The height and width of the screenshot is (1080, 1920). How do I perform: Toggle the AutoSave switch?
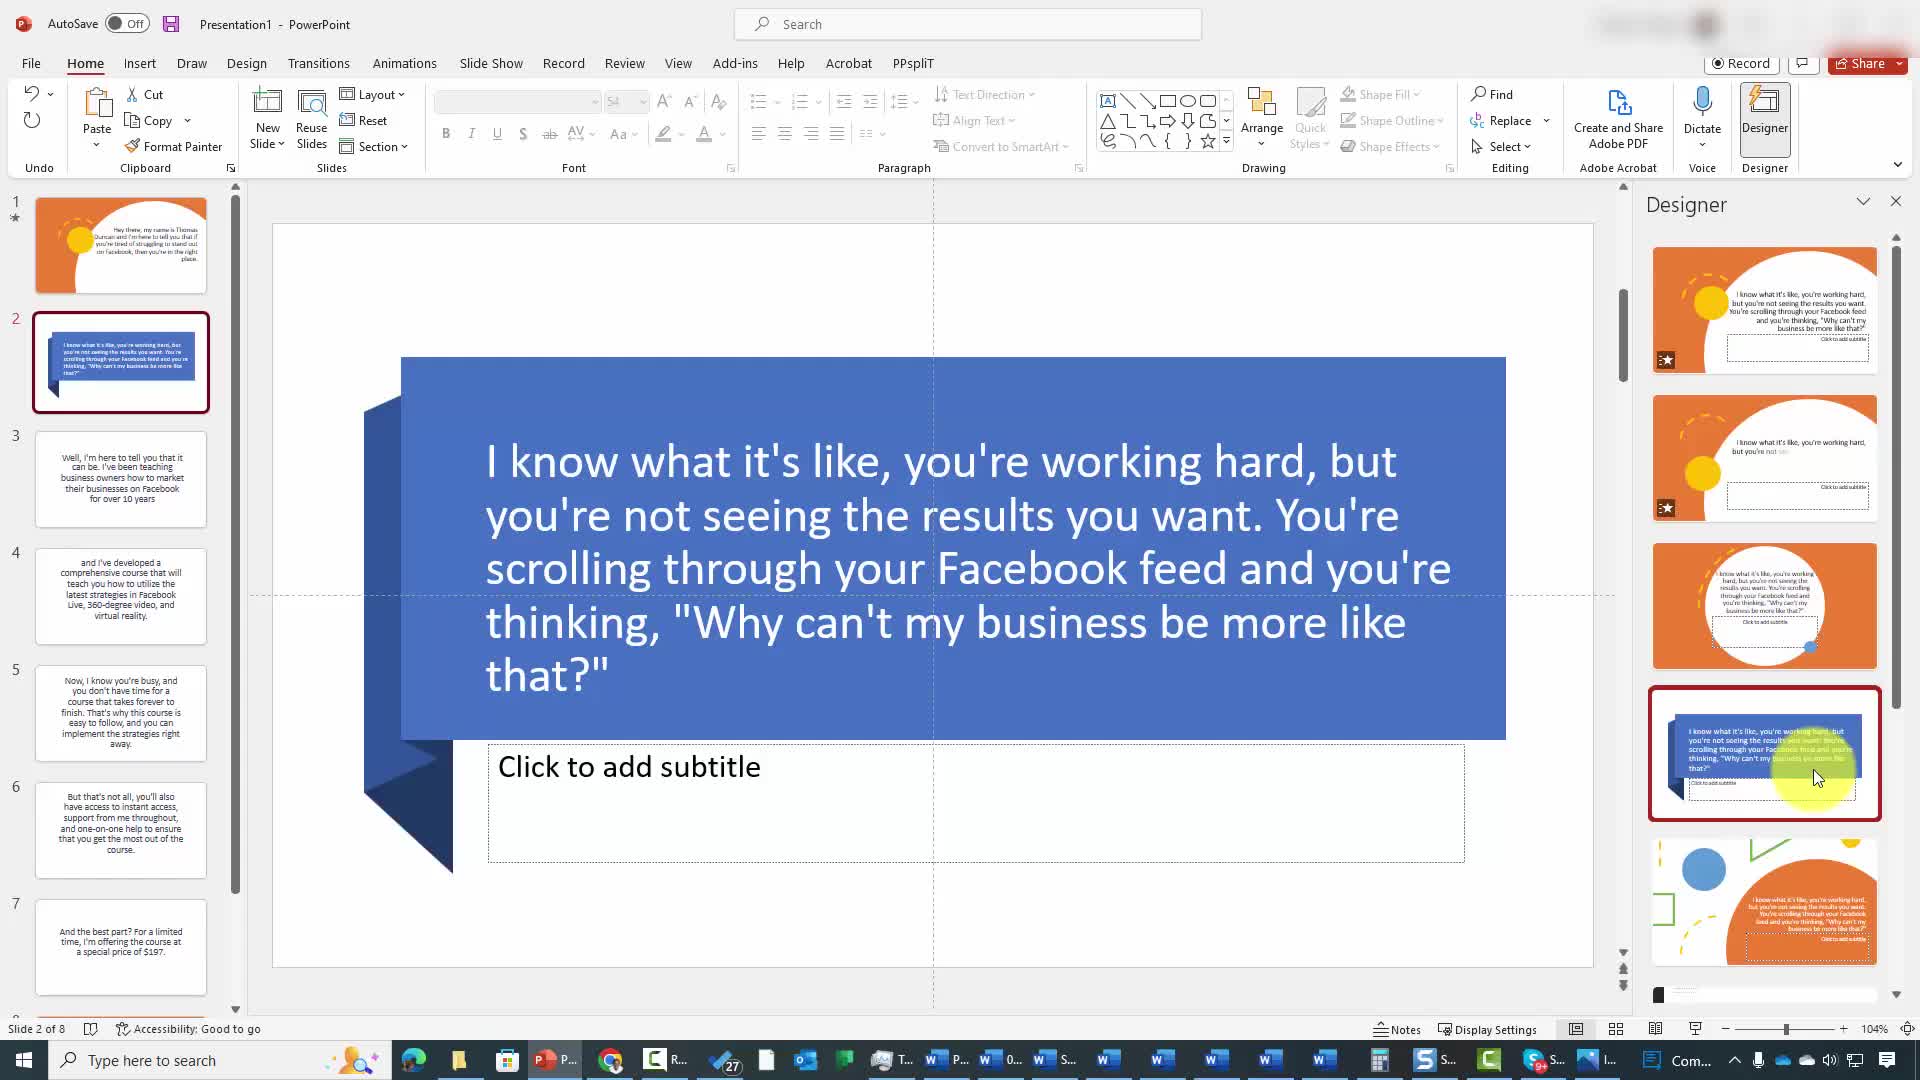[127, 24]
